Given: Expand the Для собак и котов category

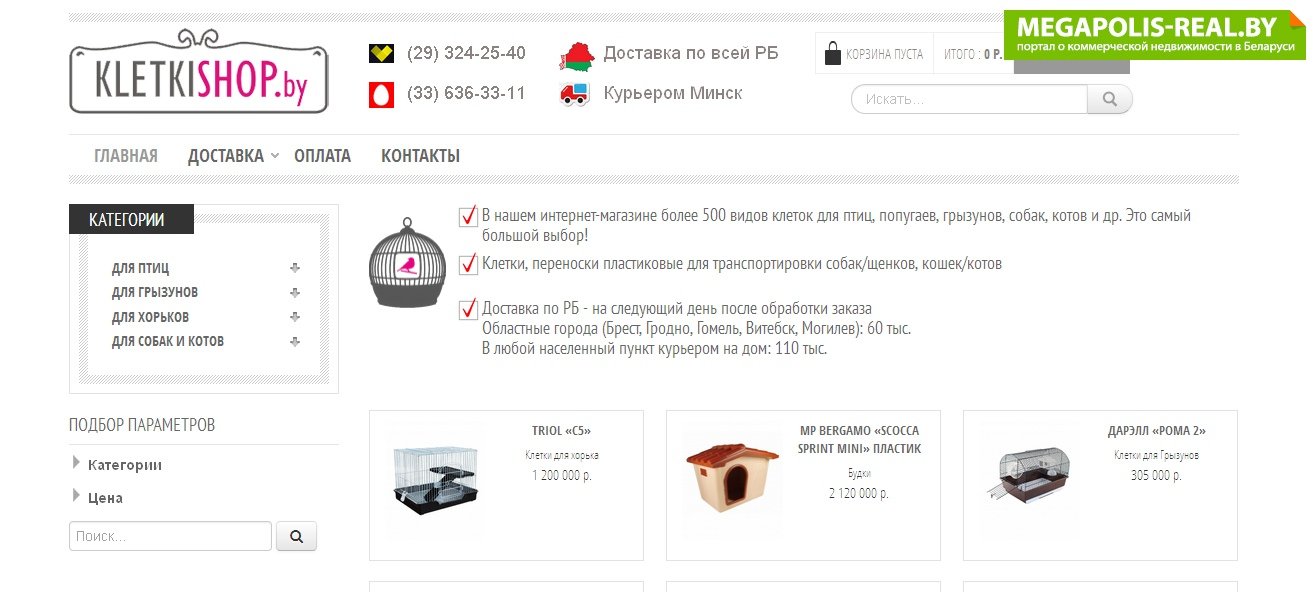Looking at the screenshot, I should point(294,341).
